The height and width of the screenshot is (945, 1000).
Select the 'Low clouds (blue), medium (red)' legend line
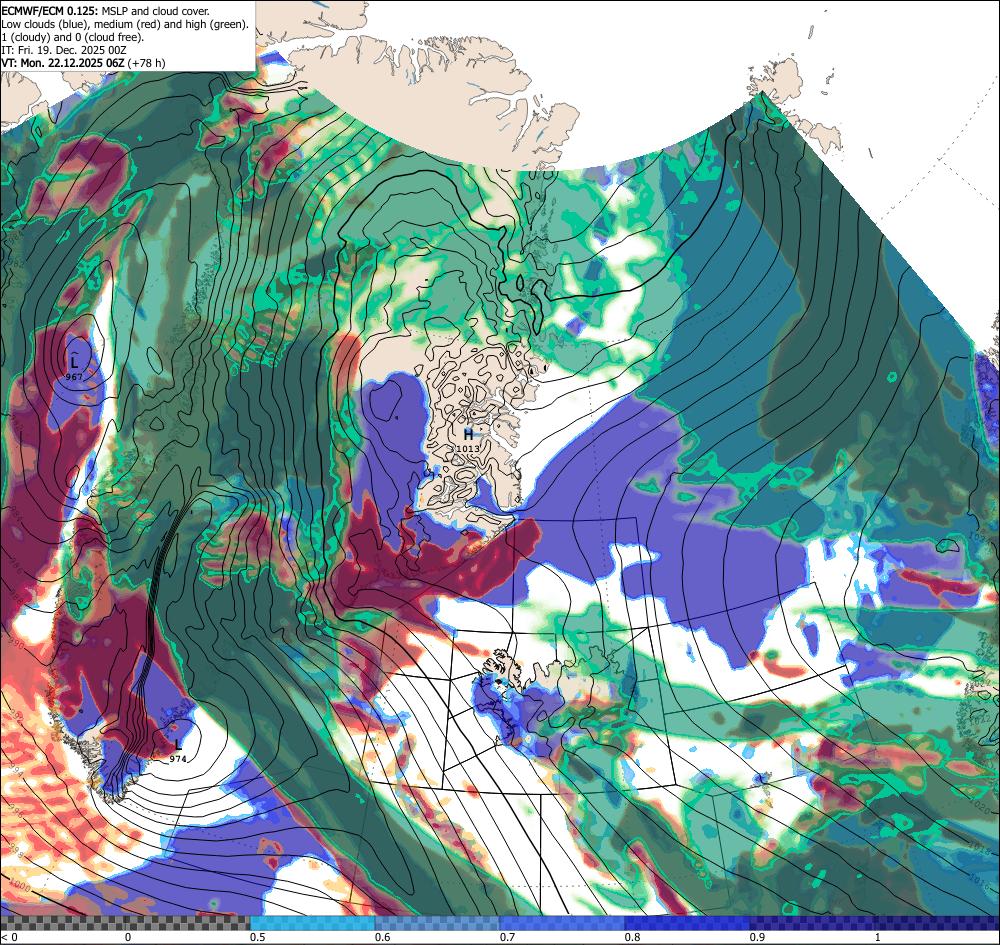(125, 24)
